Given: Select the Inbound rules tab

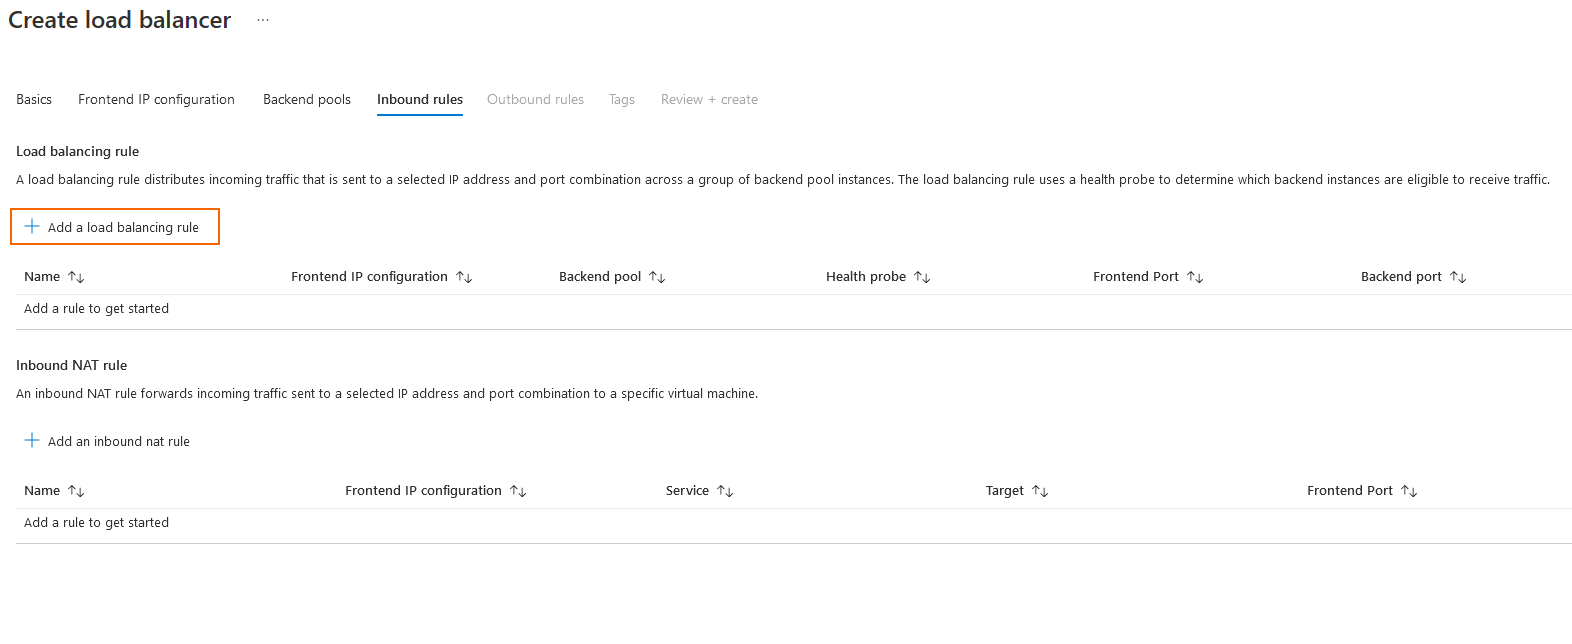Looking at the screenshot, I should [x=420, y=100].
